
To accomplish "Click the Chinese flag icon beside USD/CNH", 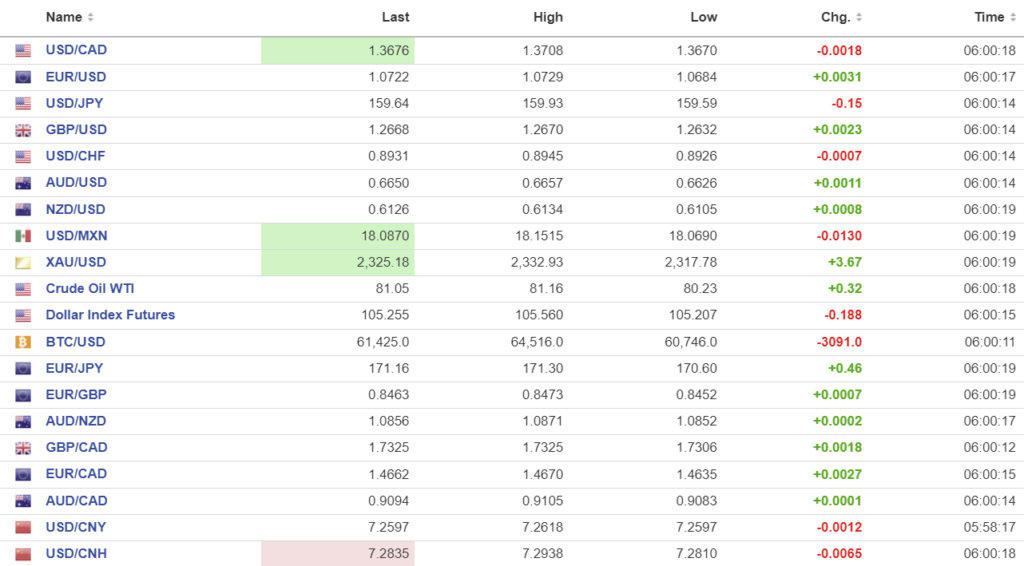I will (x=23, y=554).
